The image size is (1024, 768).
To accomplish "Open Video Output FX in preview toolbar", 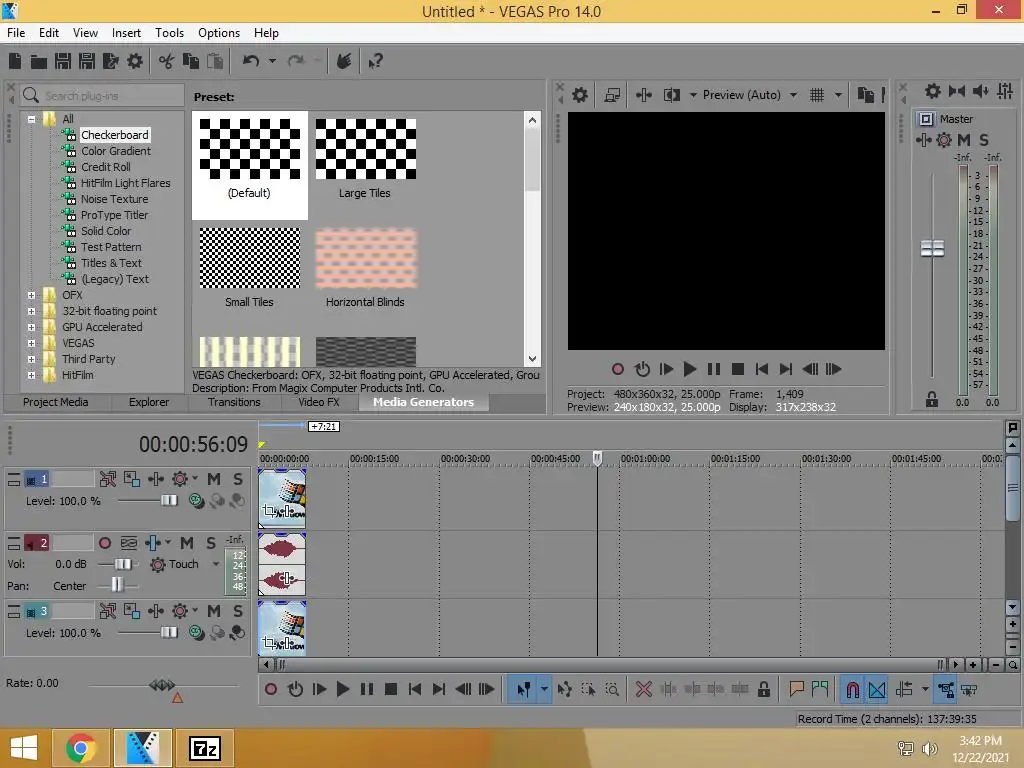I will (644, 95).
